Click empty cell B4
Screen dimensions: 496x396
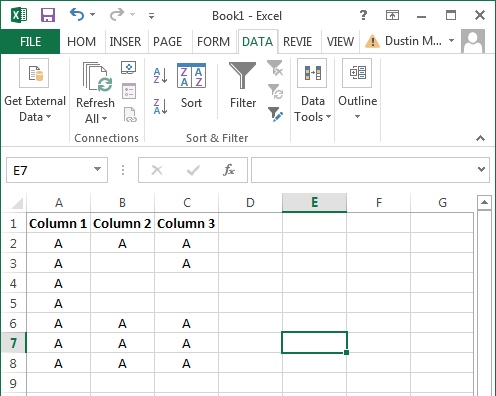tap(122, 283)
